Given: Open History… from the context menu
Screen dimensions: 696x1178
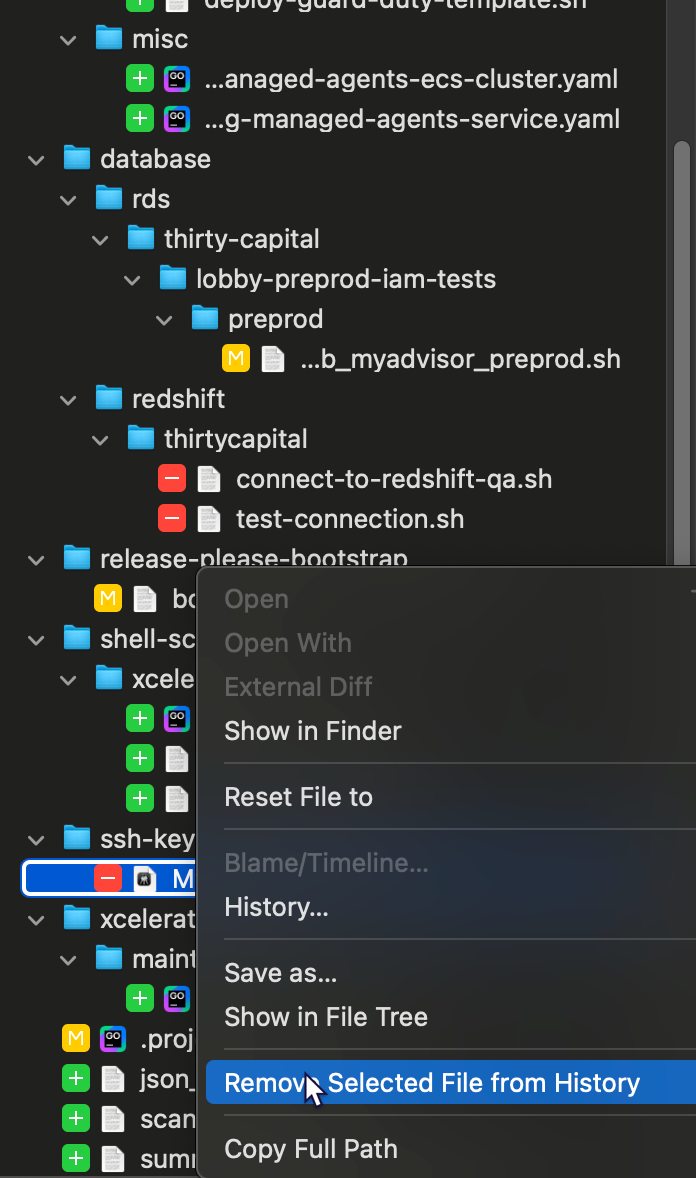Looking at the screenshot, I should (276, 907).
